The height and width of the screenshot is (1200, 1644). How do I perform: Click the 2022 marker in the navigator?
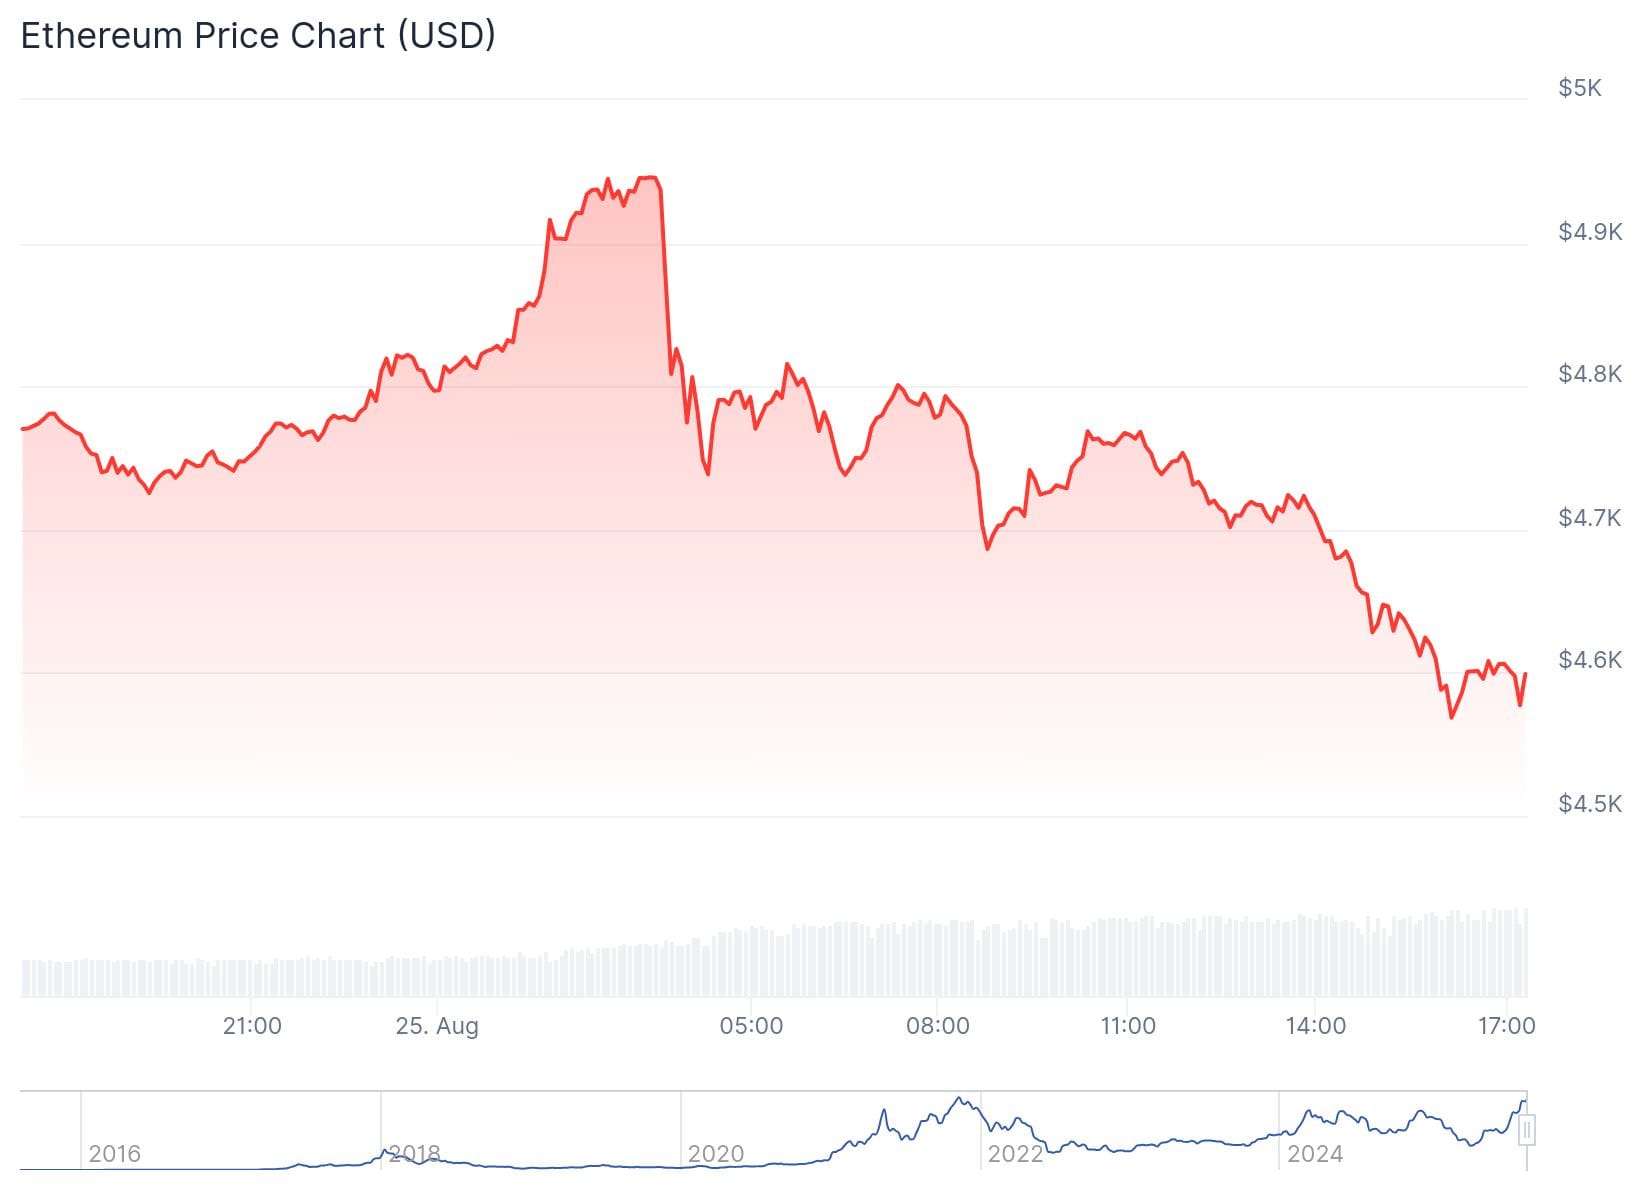[1015, 1154]
